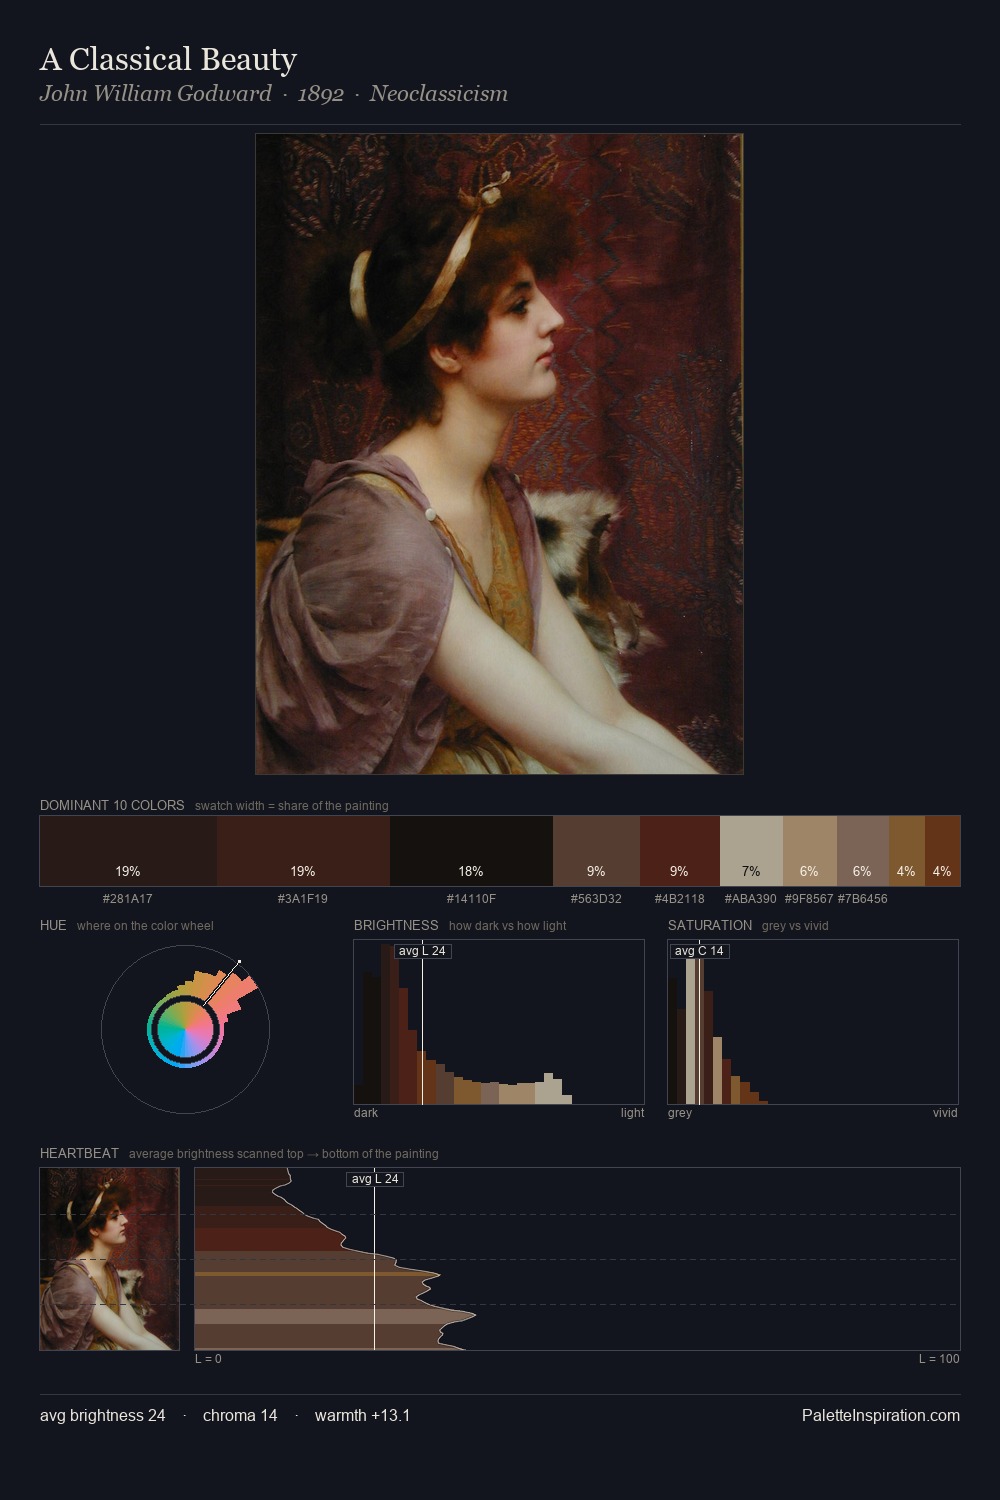Select the #3A1F19 19% color swatch

click(303, 851)
